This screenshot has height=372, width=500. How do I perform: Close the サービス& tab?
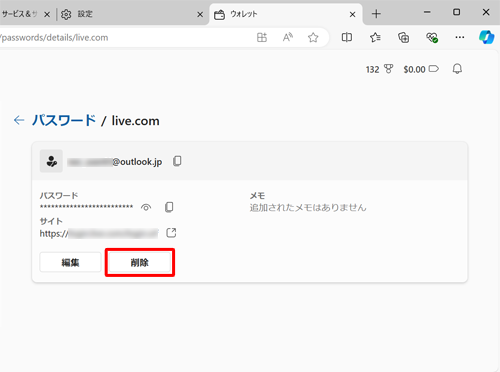pos(47,14)
